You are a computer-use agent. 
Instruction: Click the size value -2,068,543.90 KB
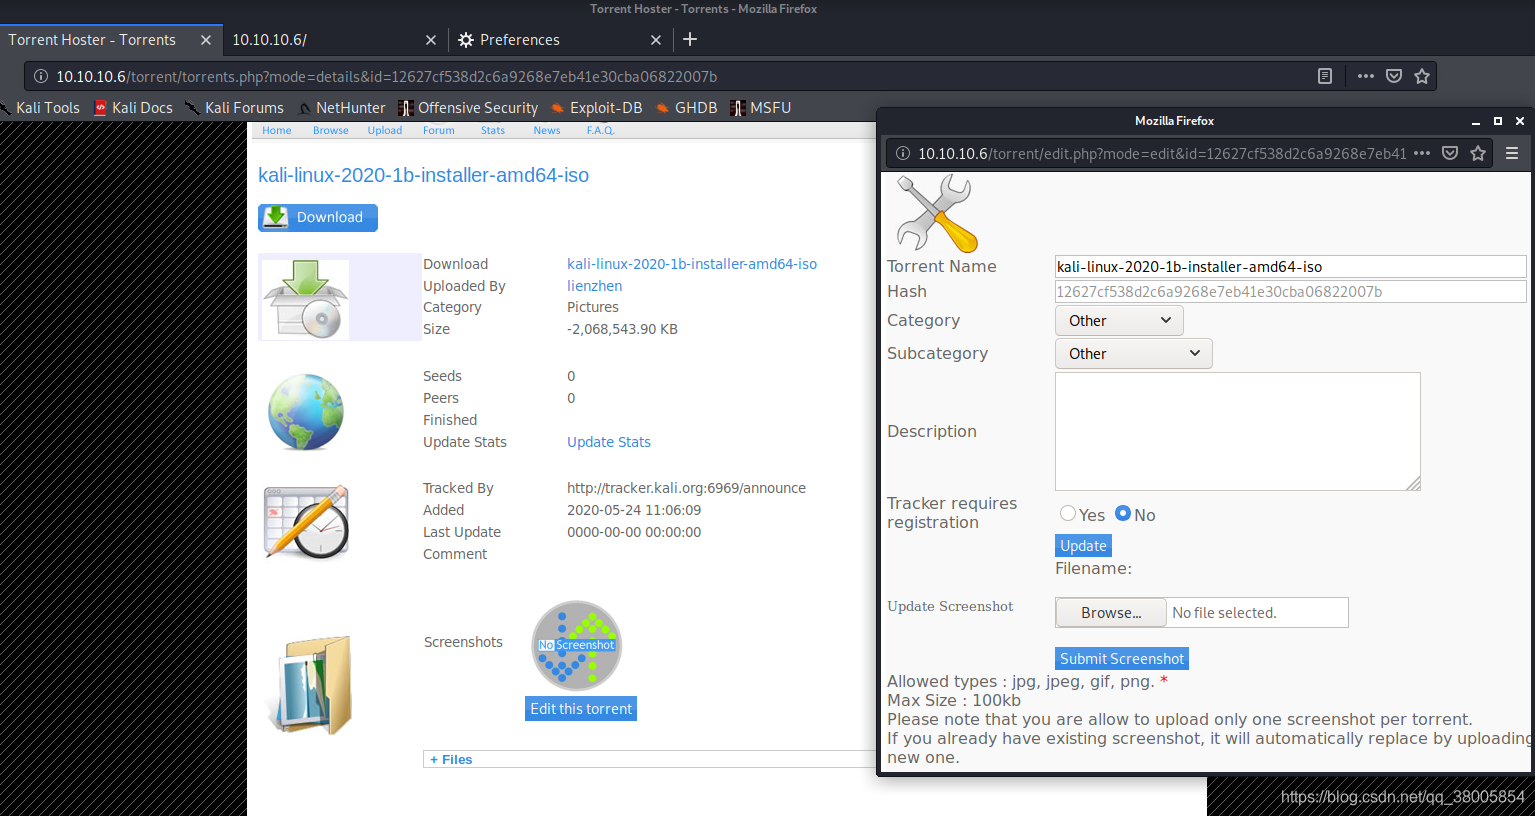622,329
